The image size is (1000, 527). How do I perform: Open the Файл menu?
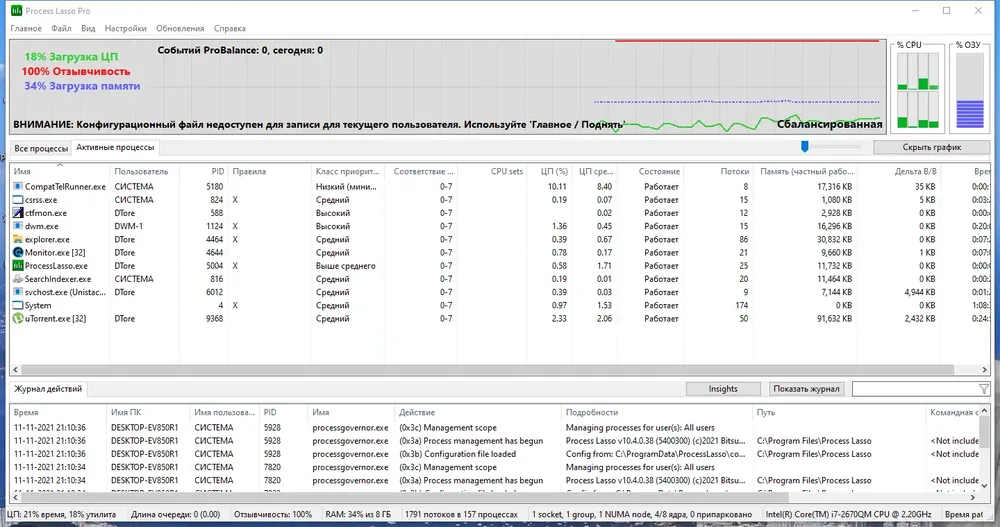click(x=61, y=28)
